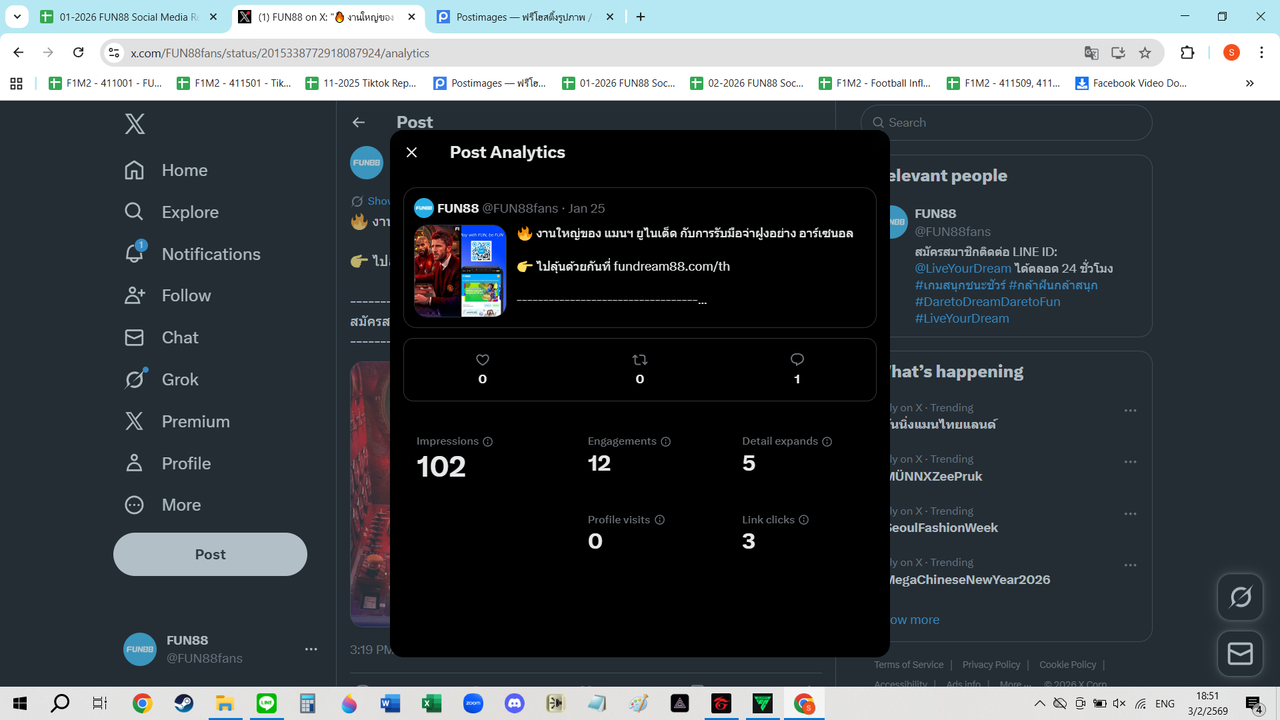This screenshot has height=720, width=1280.
Task: Open the floating messages envelope button
Action: (1240, 653)
